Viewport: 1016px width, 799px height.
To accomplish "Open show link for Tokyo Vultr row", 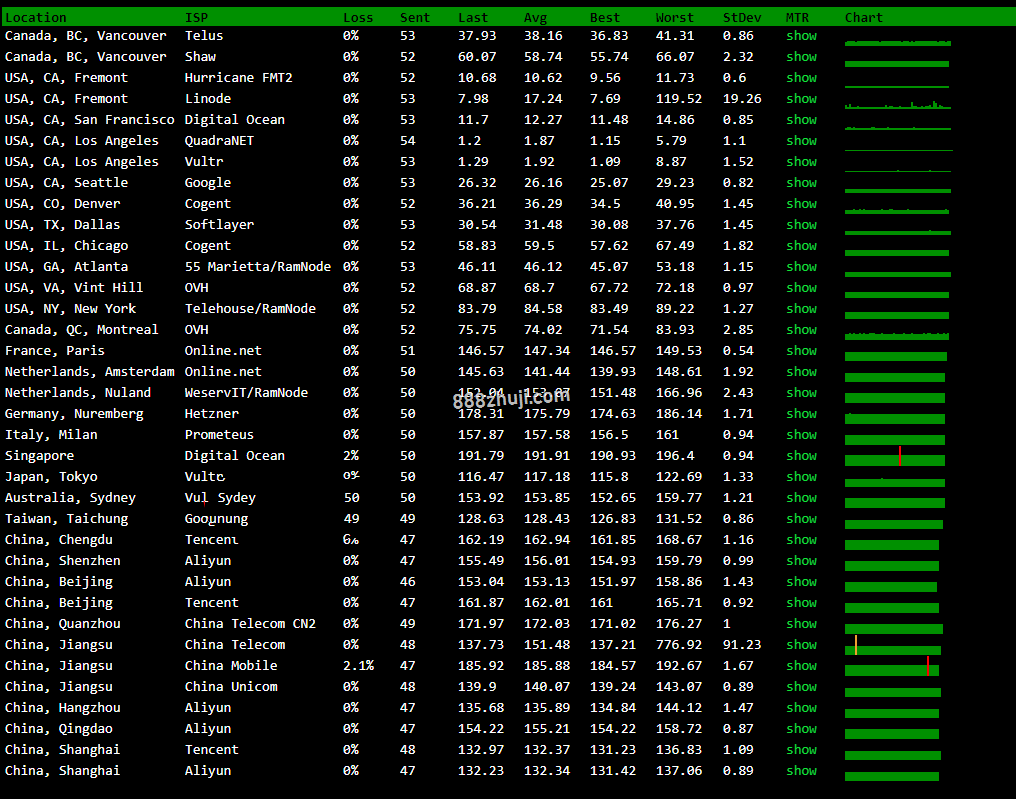I will pyautogui.click(x=802, y=477).
